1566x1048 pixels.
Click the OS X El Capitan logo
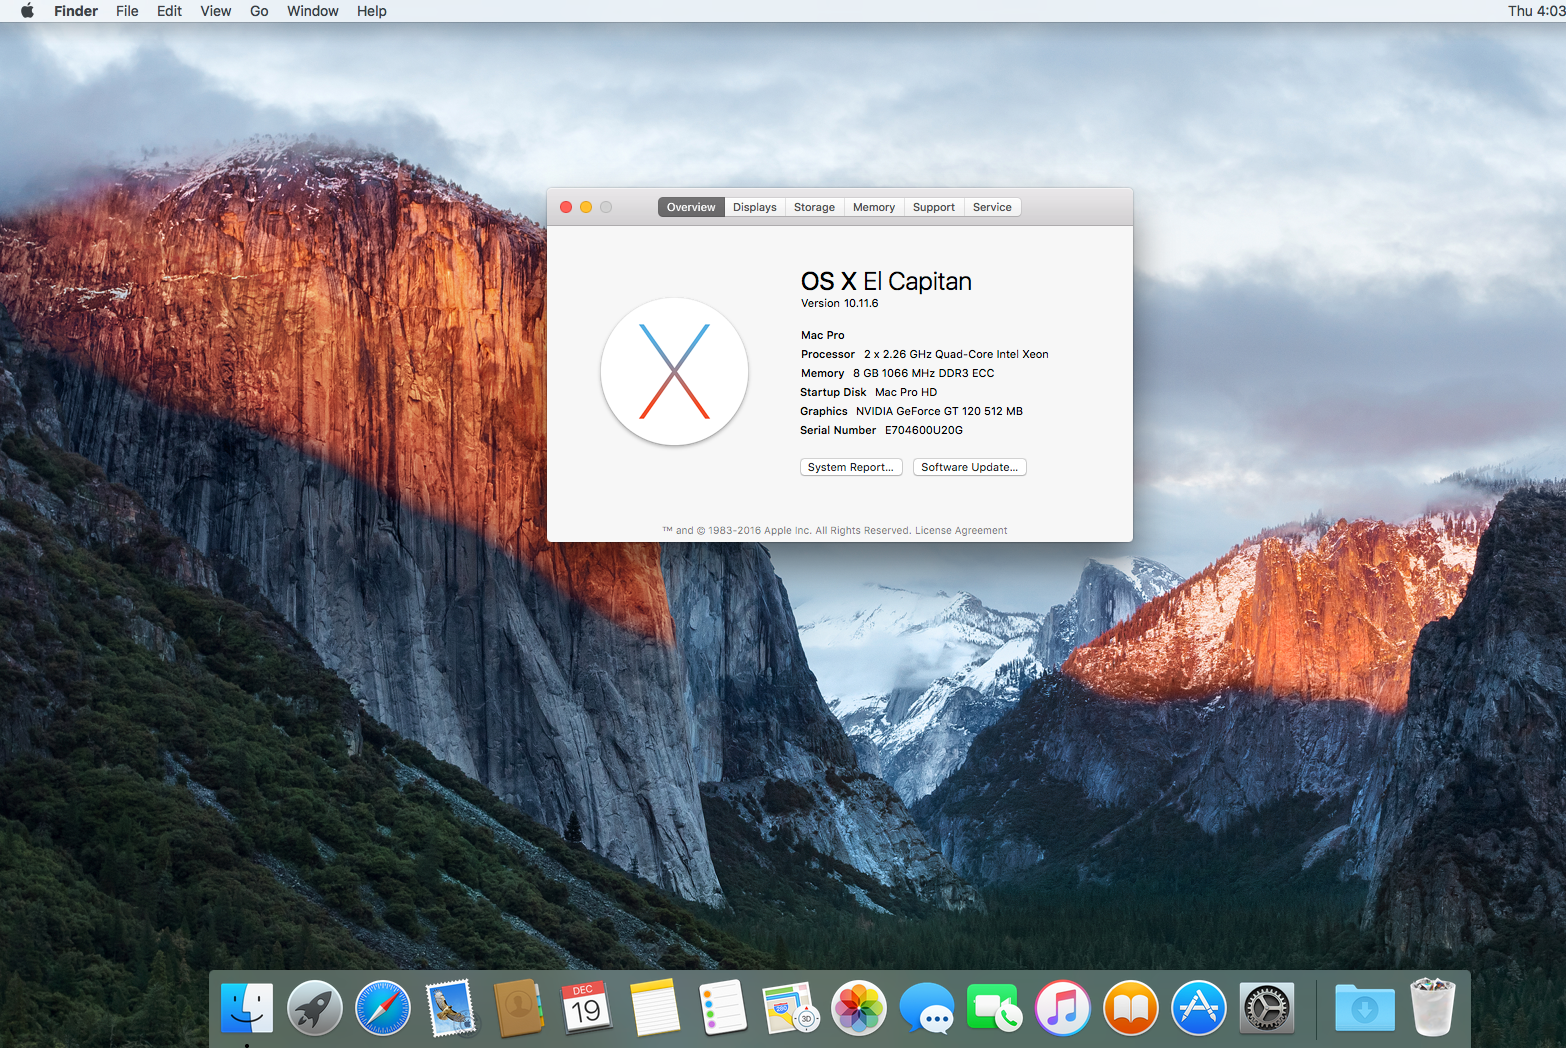point(674,371)
